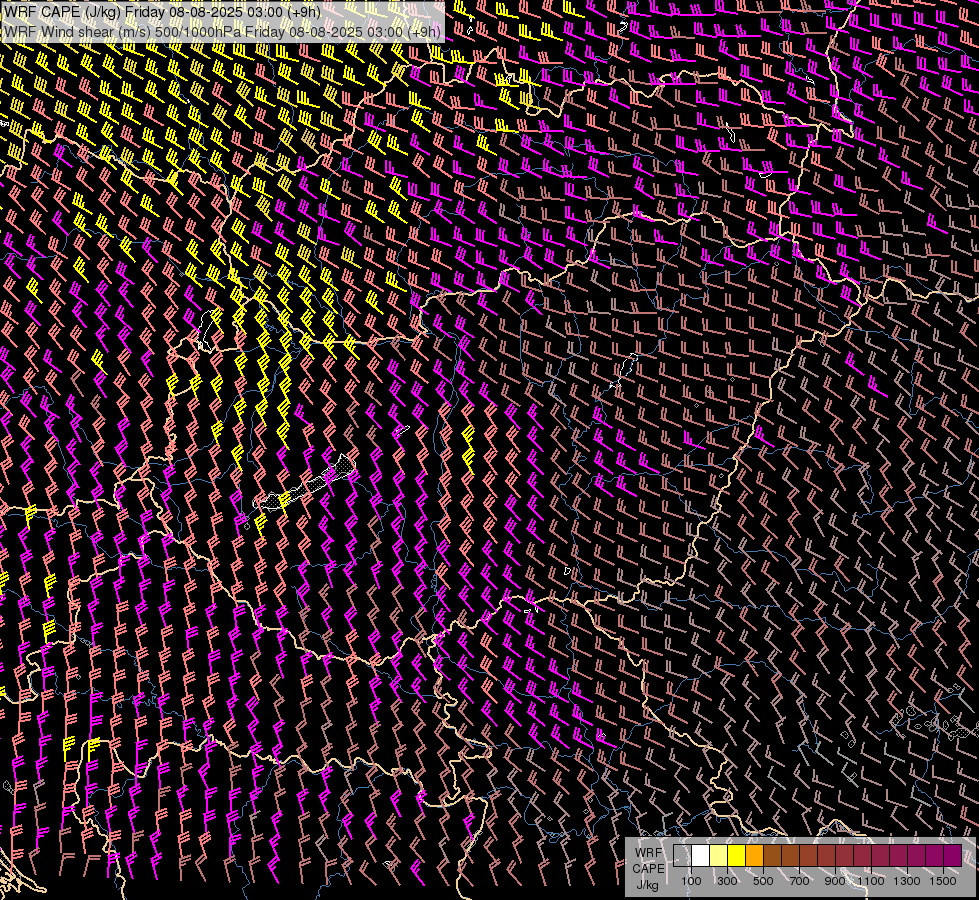Select the gray below-100 CAPE legend swatch
979x900 pixels.
(682, 855)
